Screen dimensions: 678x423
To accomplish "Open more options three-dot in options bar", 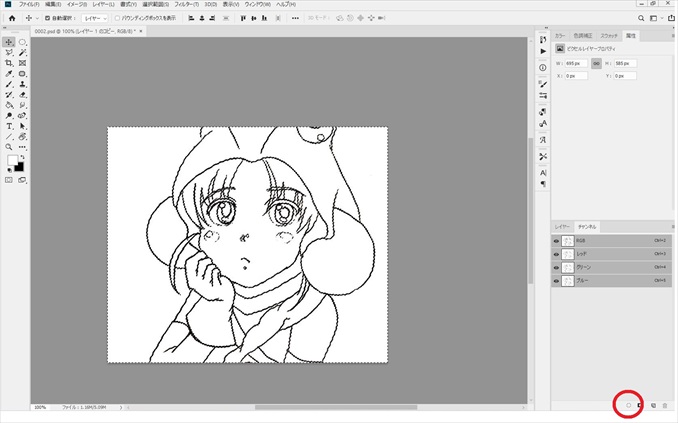I will (295, 18).
